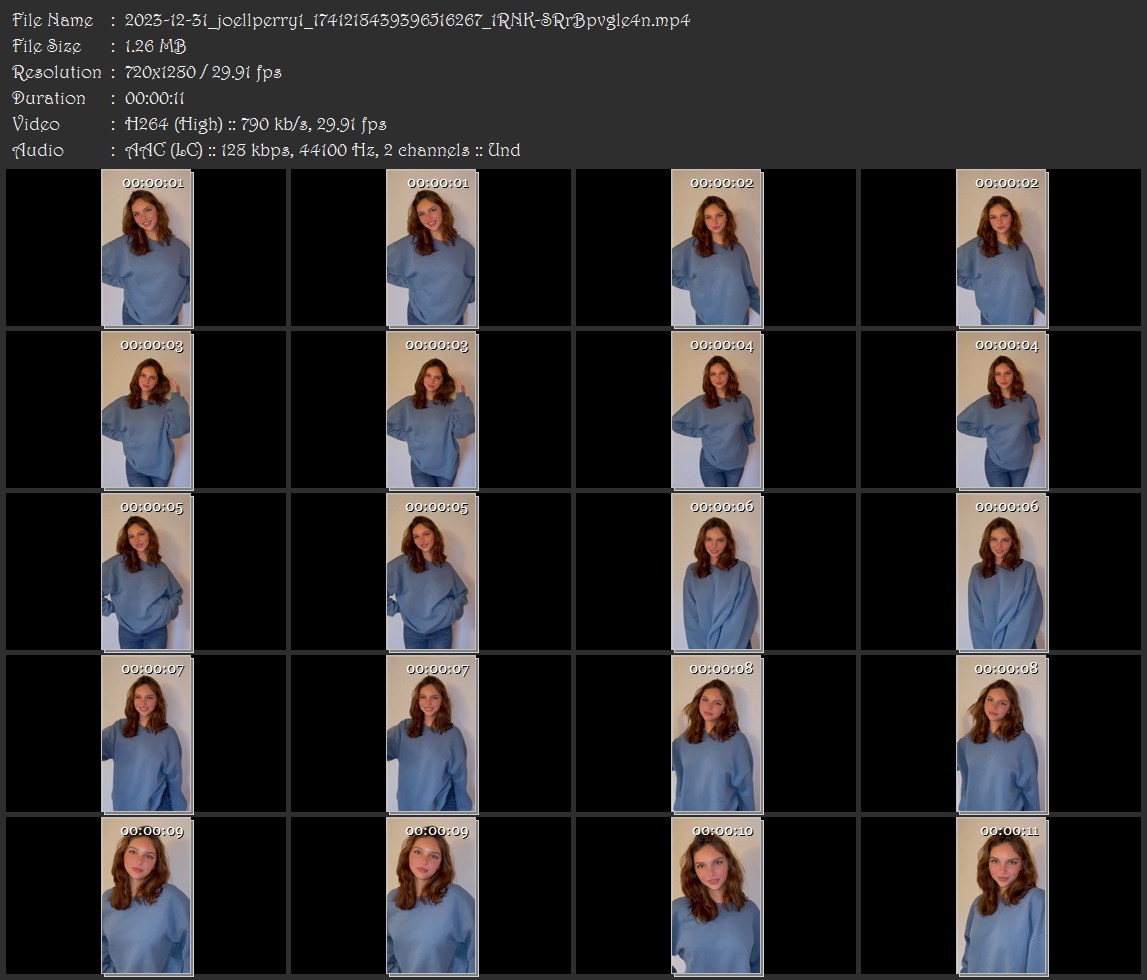Open the first frame stamped 00:00:04
Viewport: 1147px width, 980px height.
717,410
